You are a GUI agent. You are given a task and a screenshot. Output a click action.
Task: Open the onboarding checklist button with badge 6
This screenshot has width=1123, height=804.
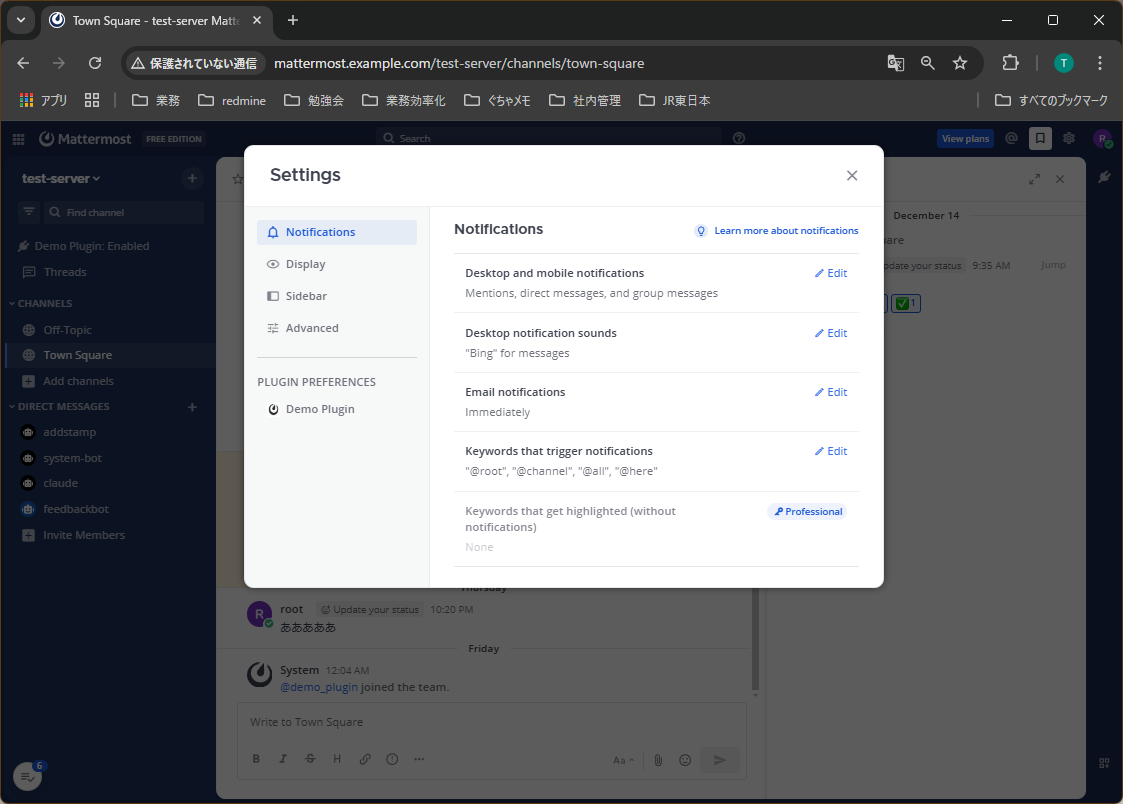pos(27,776)
